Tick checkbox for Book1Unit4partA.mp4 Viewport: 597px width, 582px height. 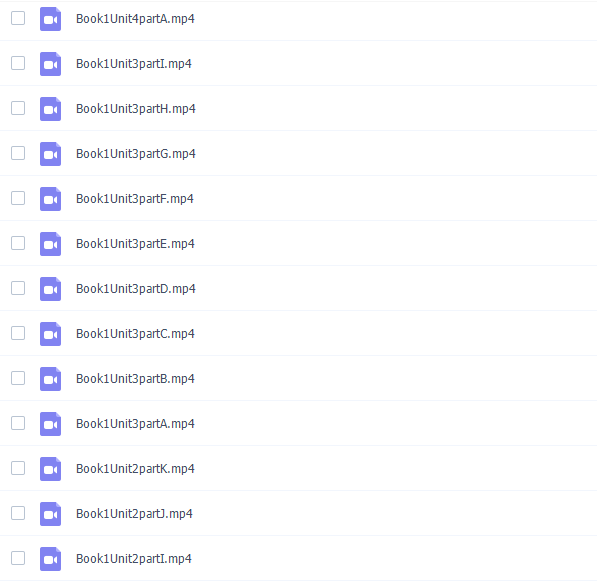coord(18,18)
